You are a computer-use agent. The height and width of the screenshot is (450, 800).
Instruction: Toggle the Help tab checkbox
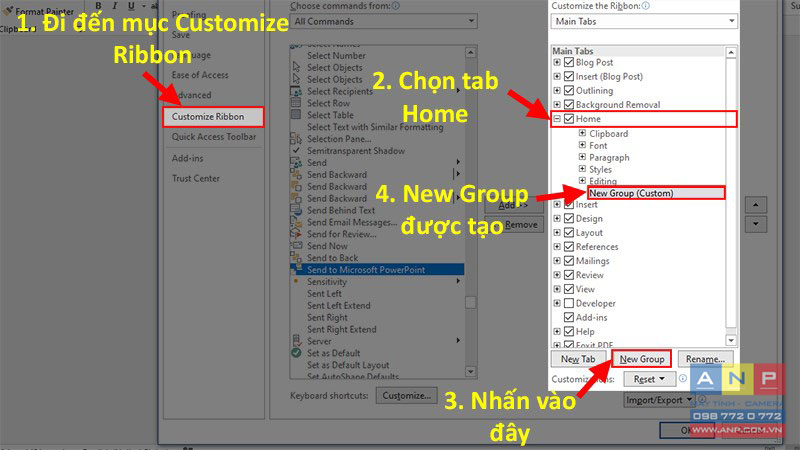(x=569, y=332)
